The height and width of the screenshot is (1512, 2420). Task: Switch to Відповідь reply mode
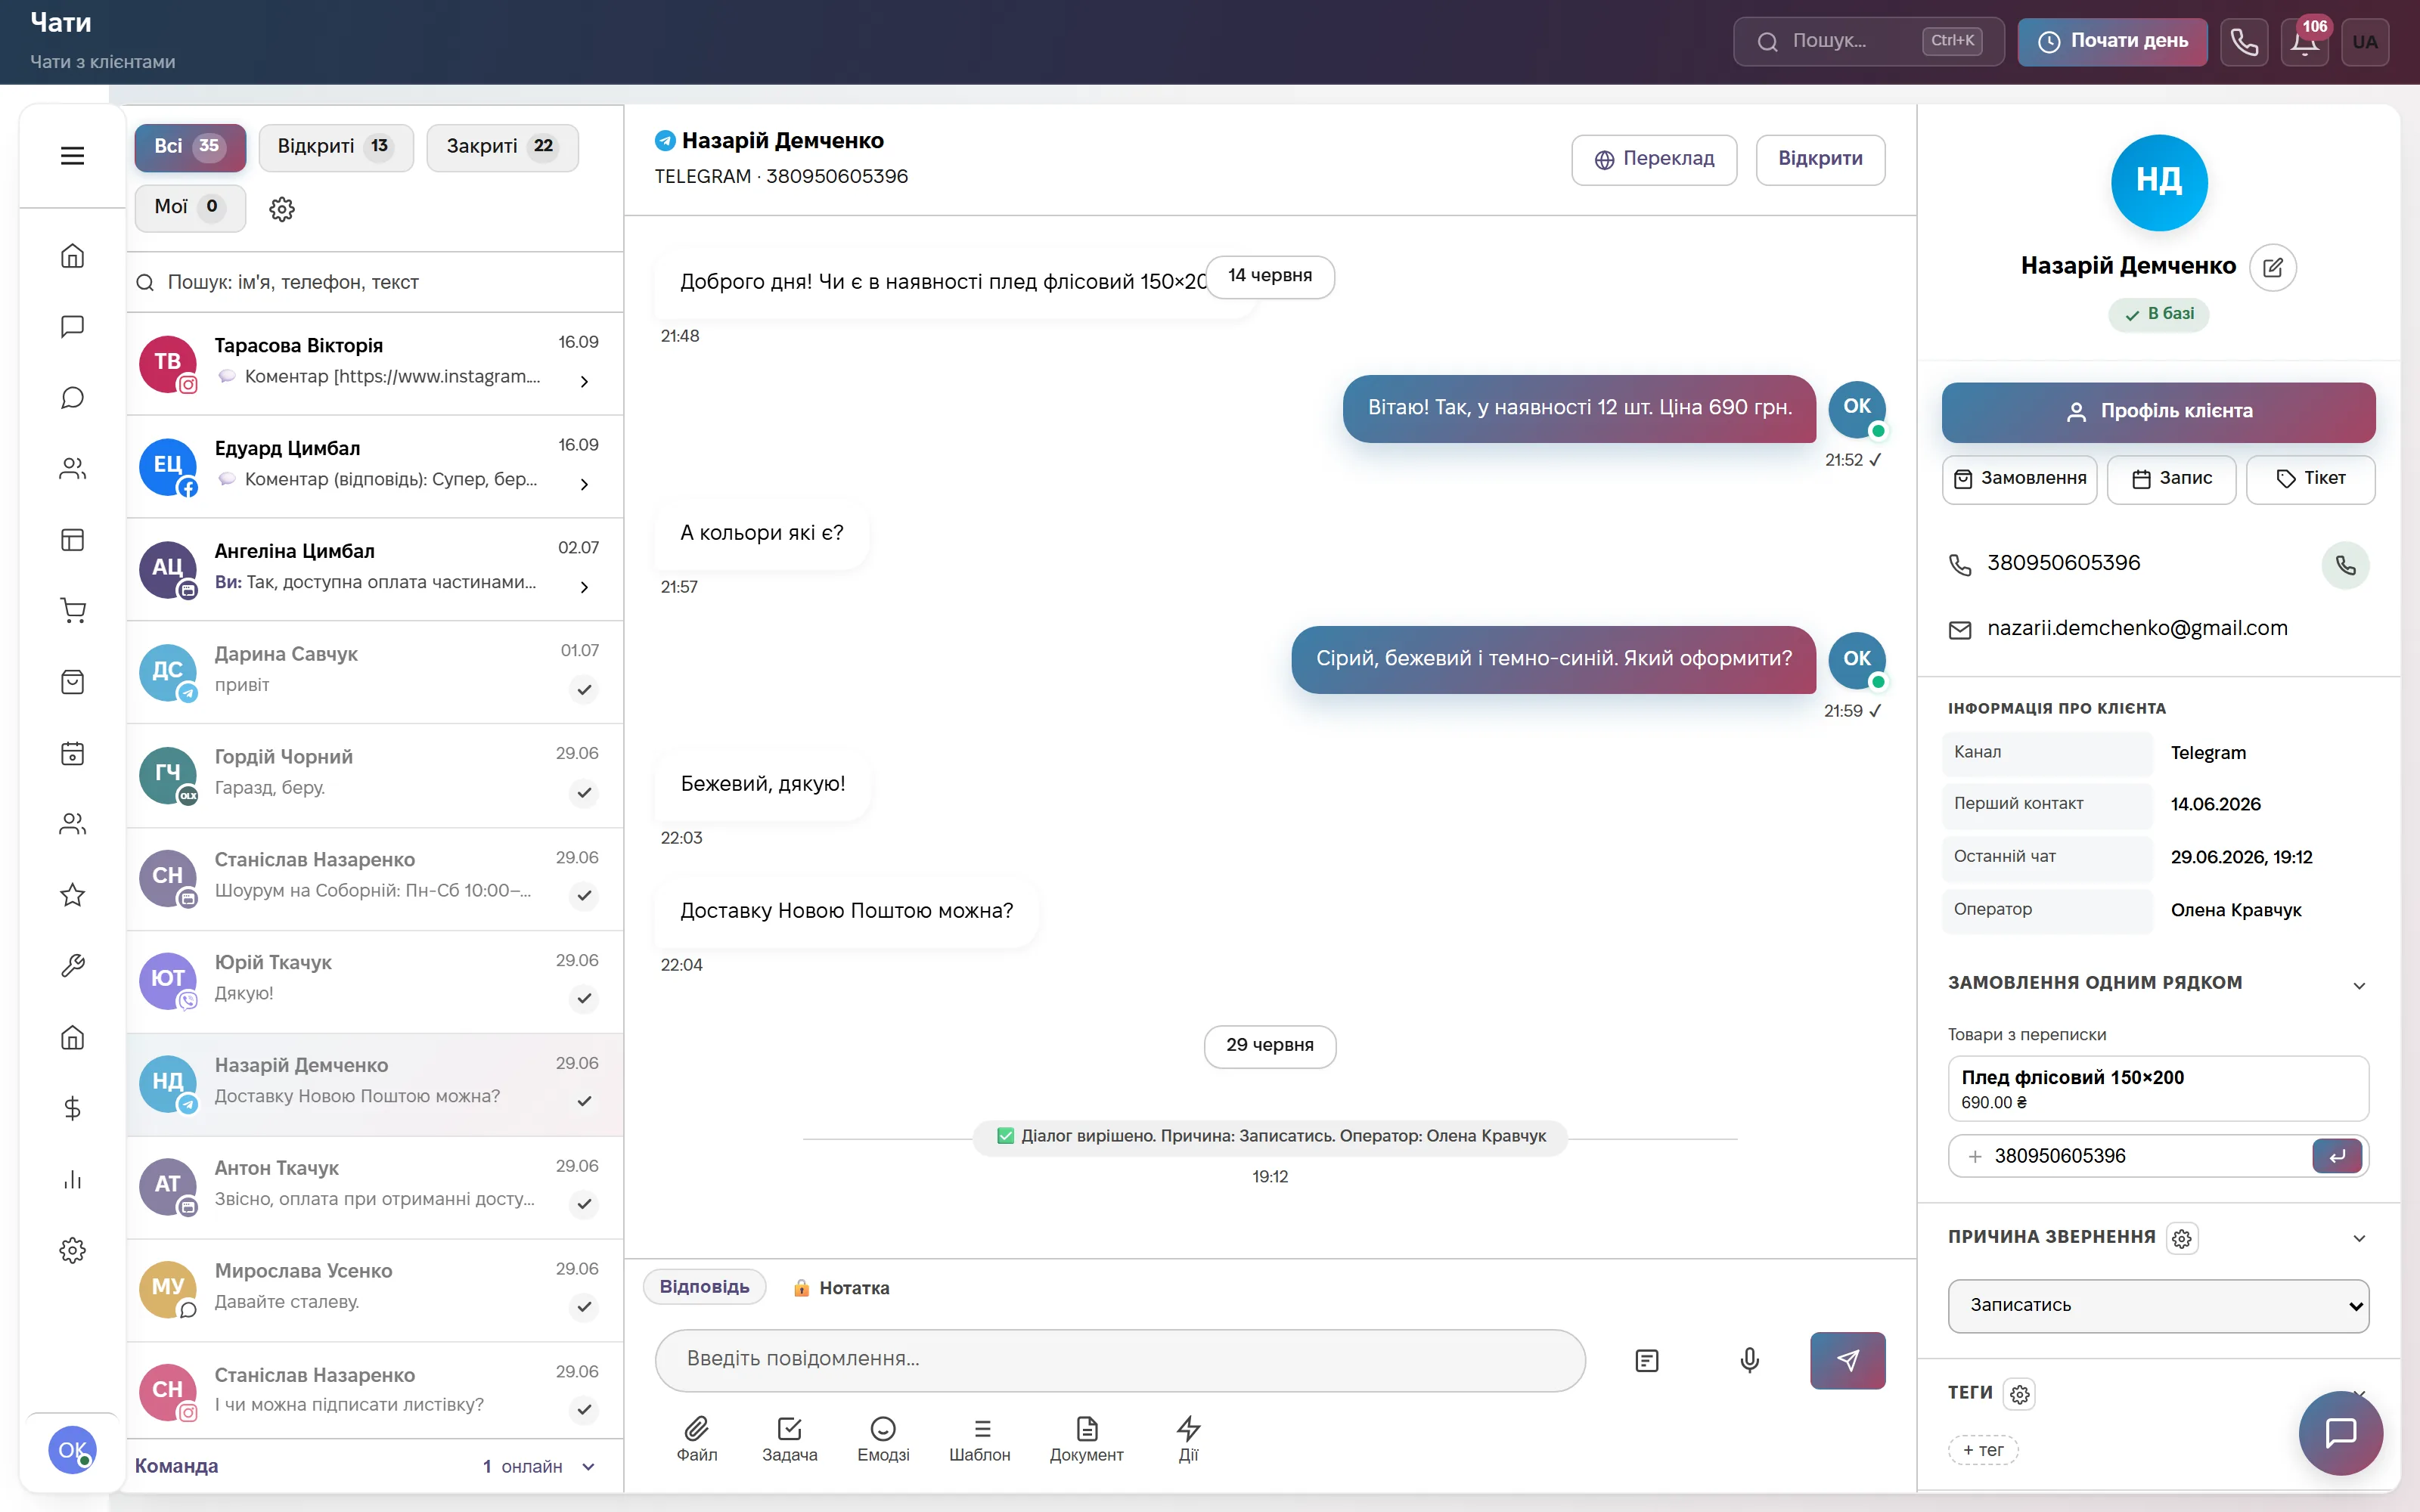pos(704,1287)
